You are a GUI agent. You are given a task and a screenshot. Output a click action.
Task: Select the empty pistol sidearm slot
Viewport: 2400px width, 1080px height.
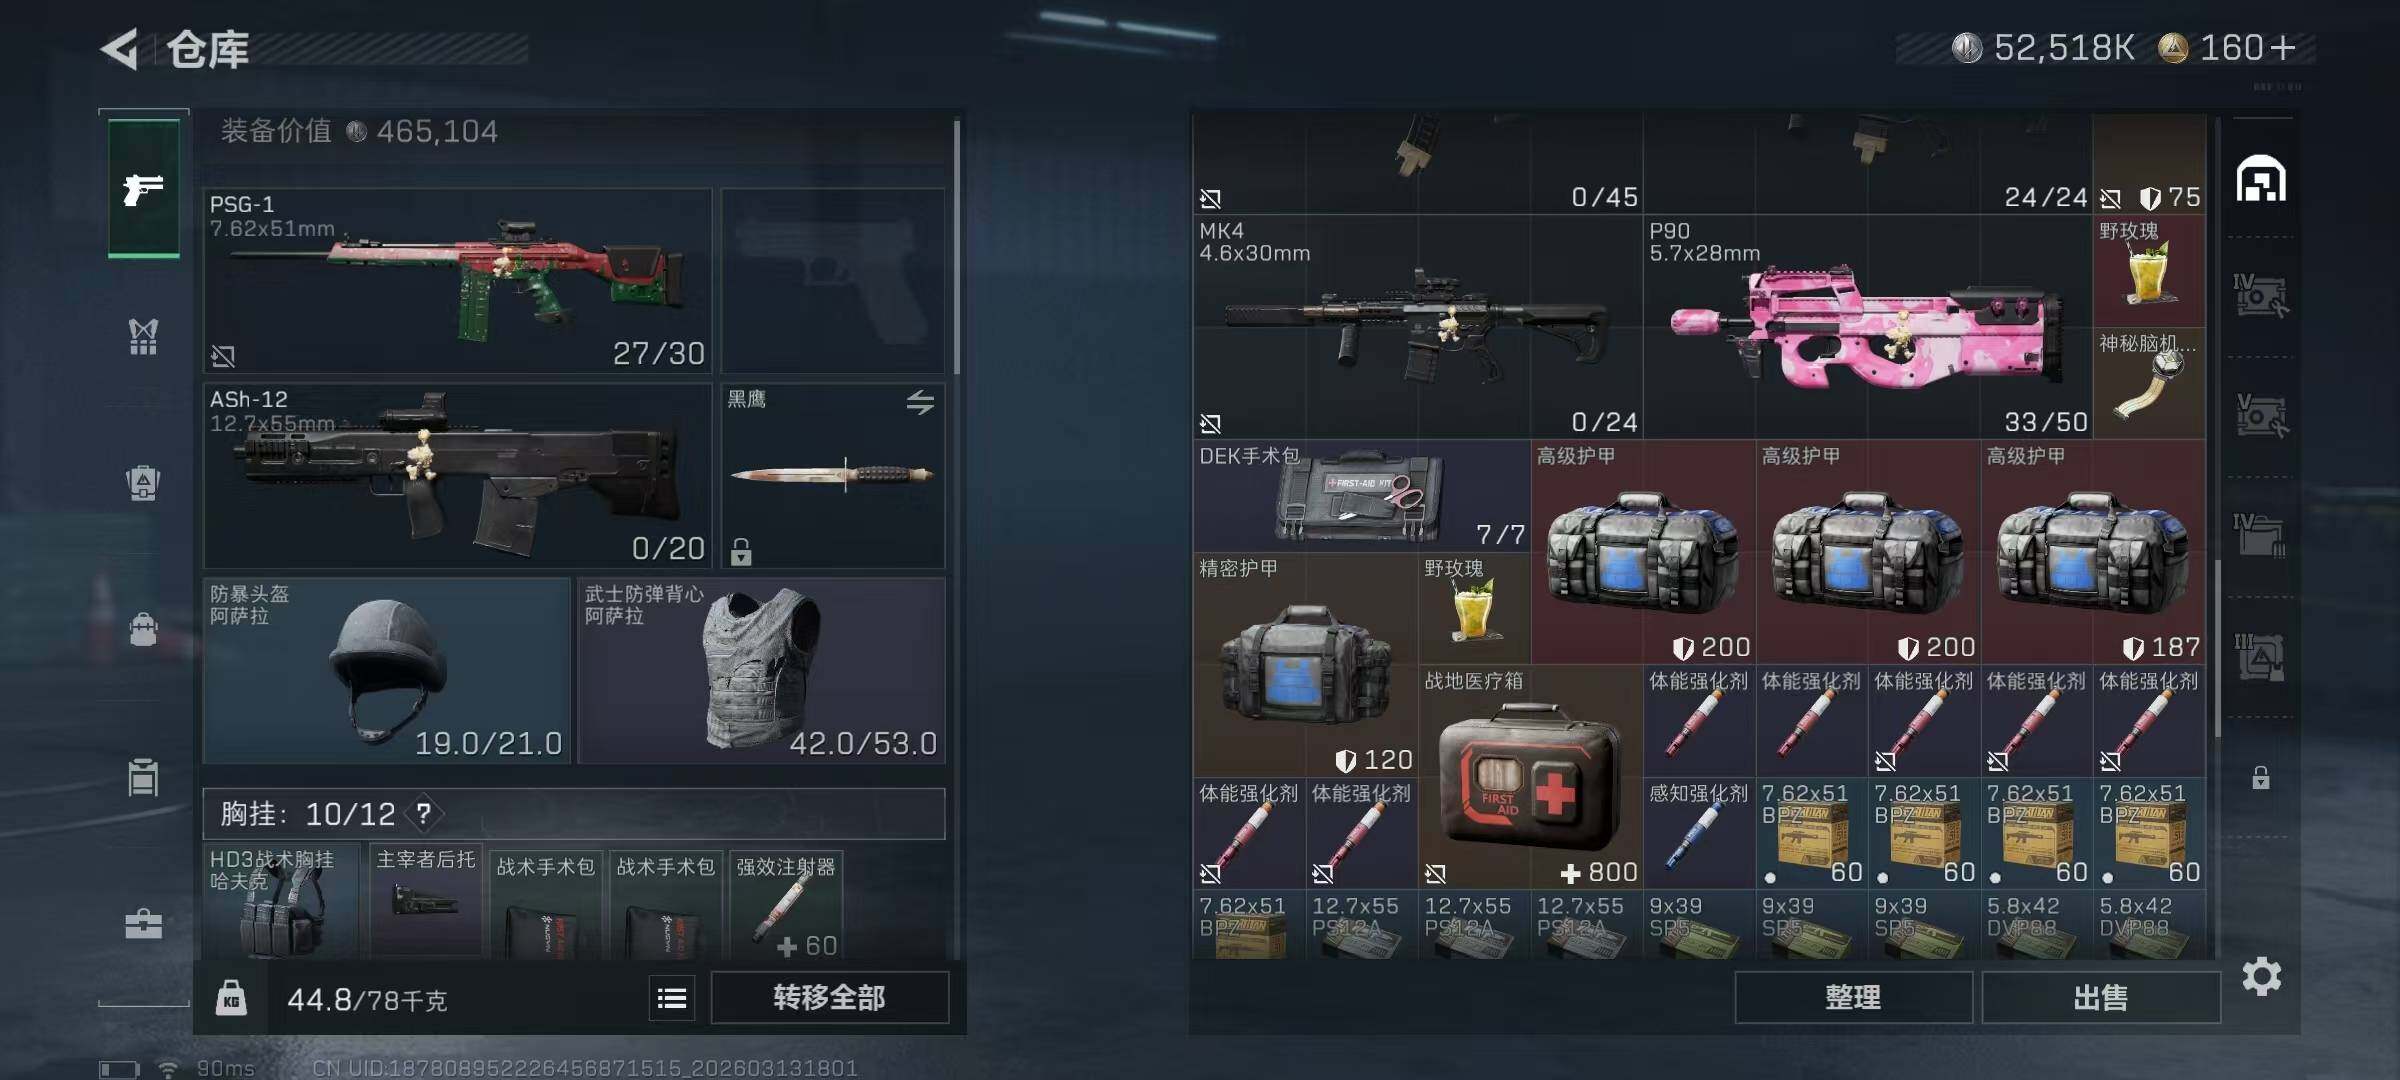pyautogui.click(x=832, y=280)
